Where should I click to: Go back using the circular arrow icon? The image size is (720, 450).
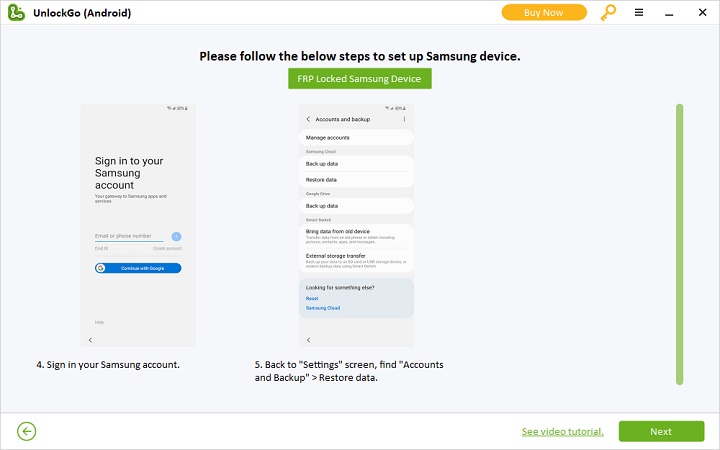(x=27, y=431)
